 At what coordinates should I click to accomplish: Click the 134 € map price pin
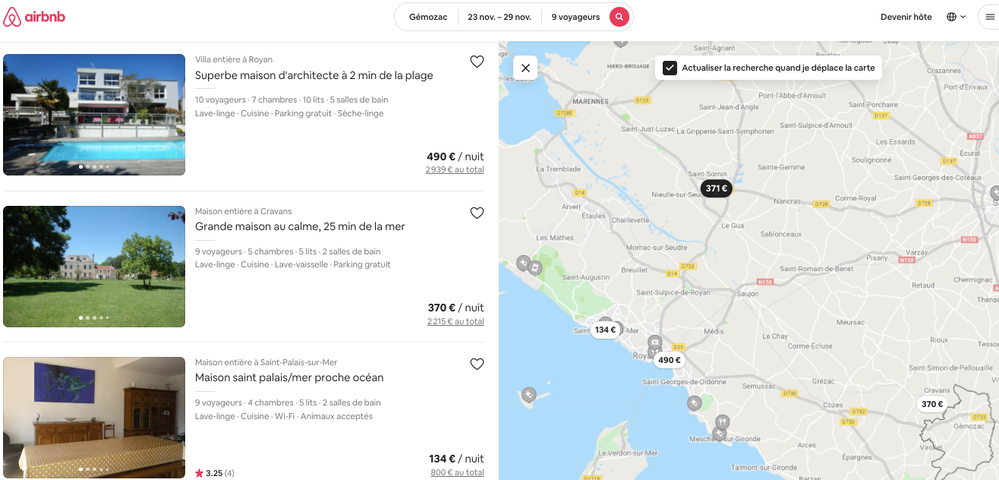[605, 330]
